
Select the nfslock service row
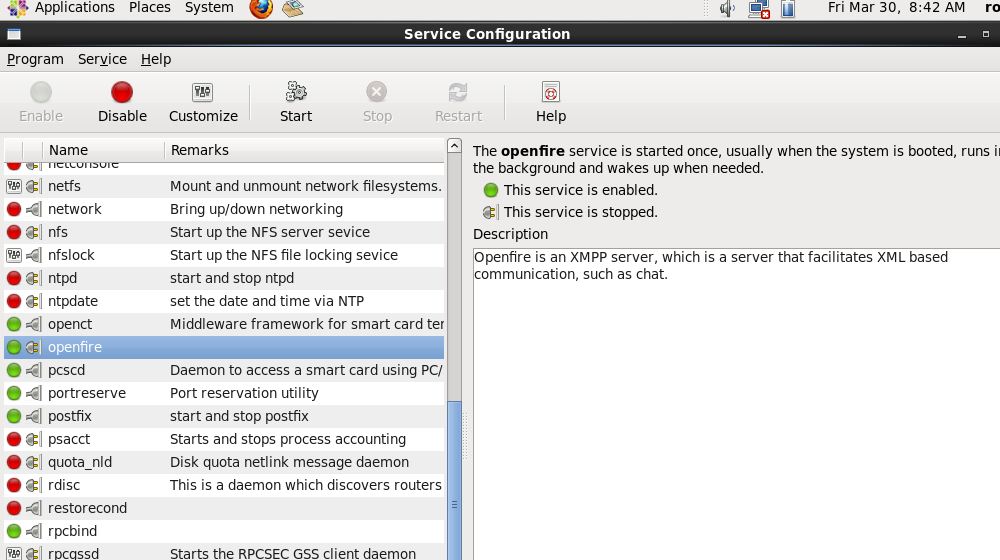tap(224, 255)
